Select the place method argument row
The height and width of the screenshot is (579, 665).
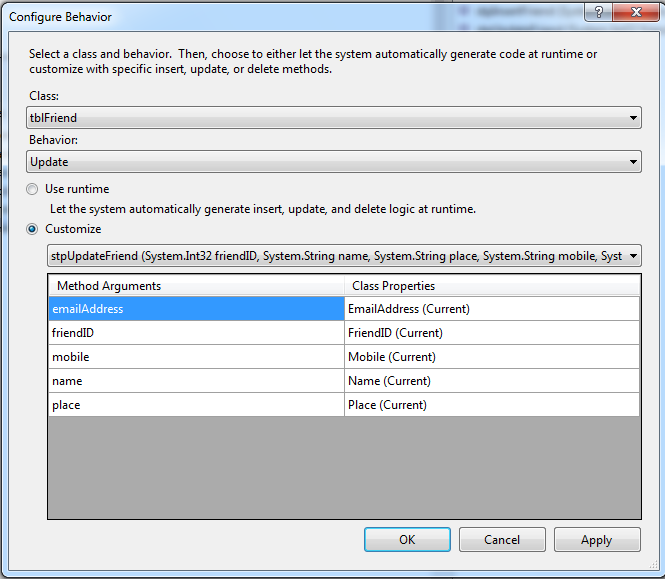197,405
